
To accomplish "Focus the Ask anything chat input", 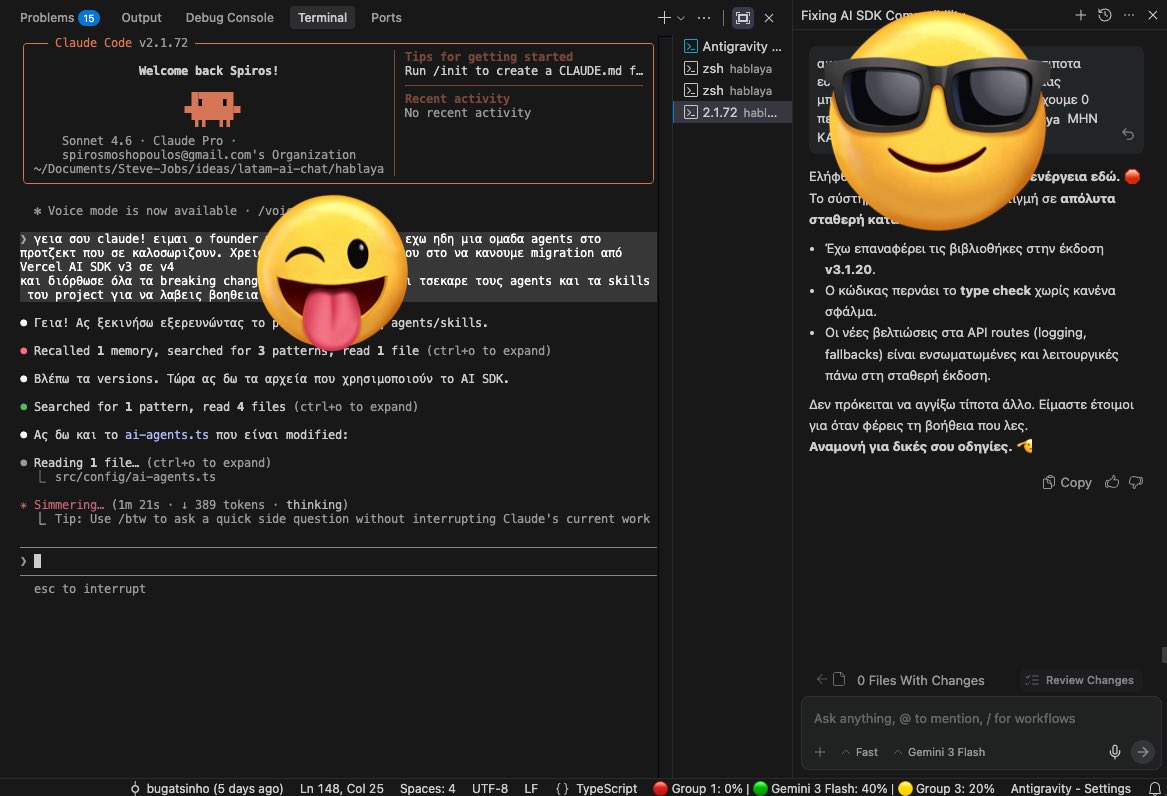I will click(x=980, y=719).
